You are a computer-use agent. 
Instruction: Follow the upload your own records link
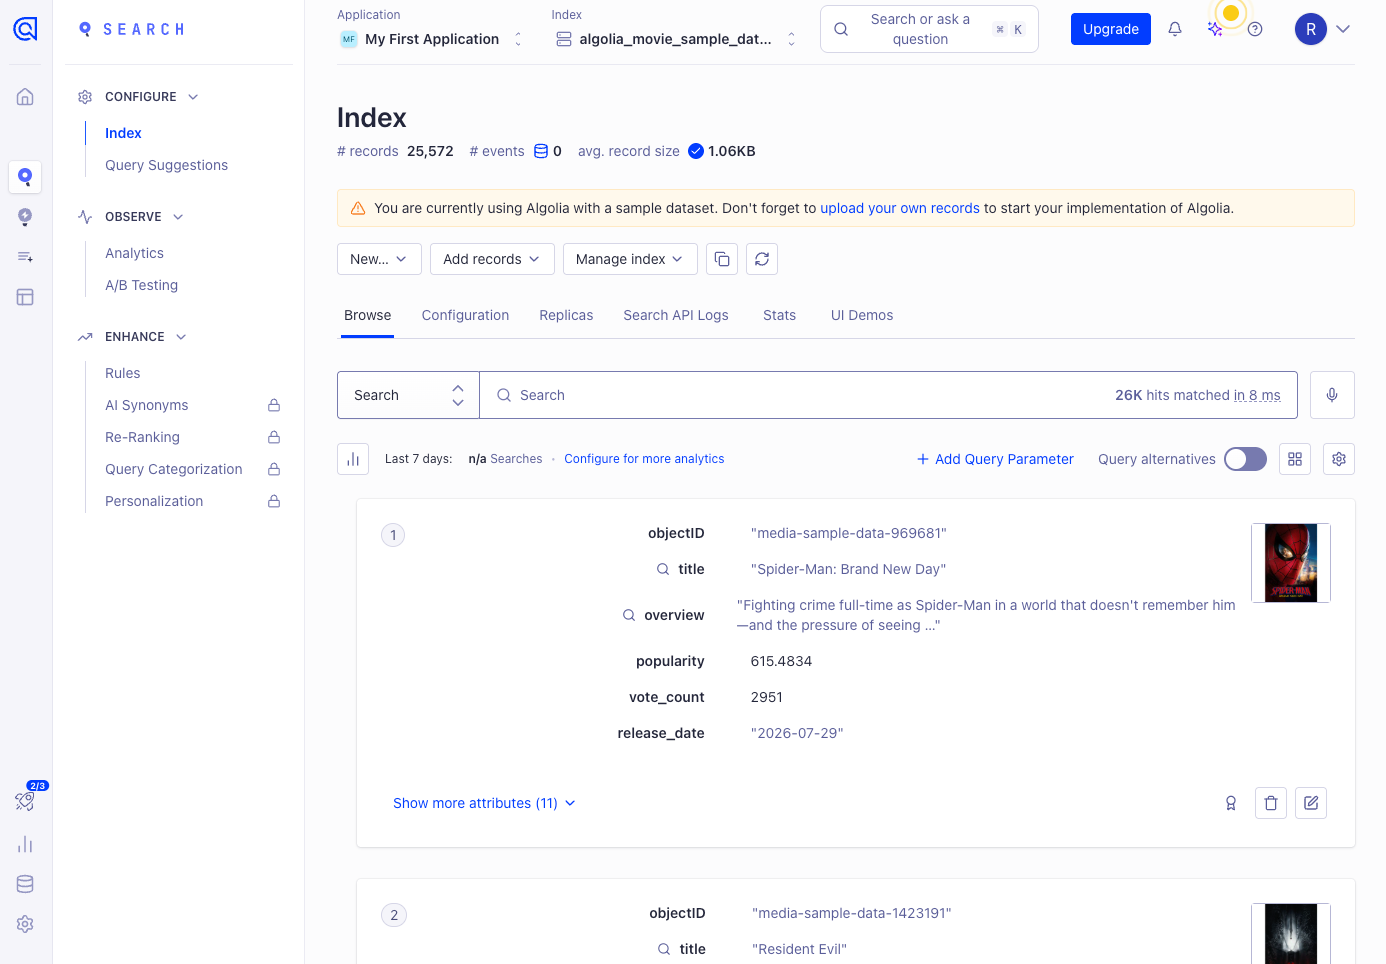point(900,208)
